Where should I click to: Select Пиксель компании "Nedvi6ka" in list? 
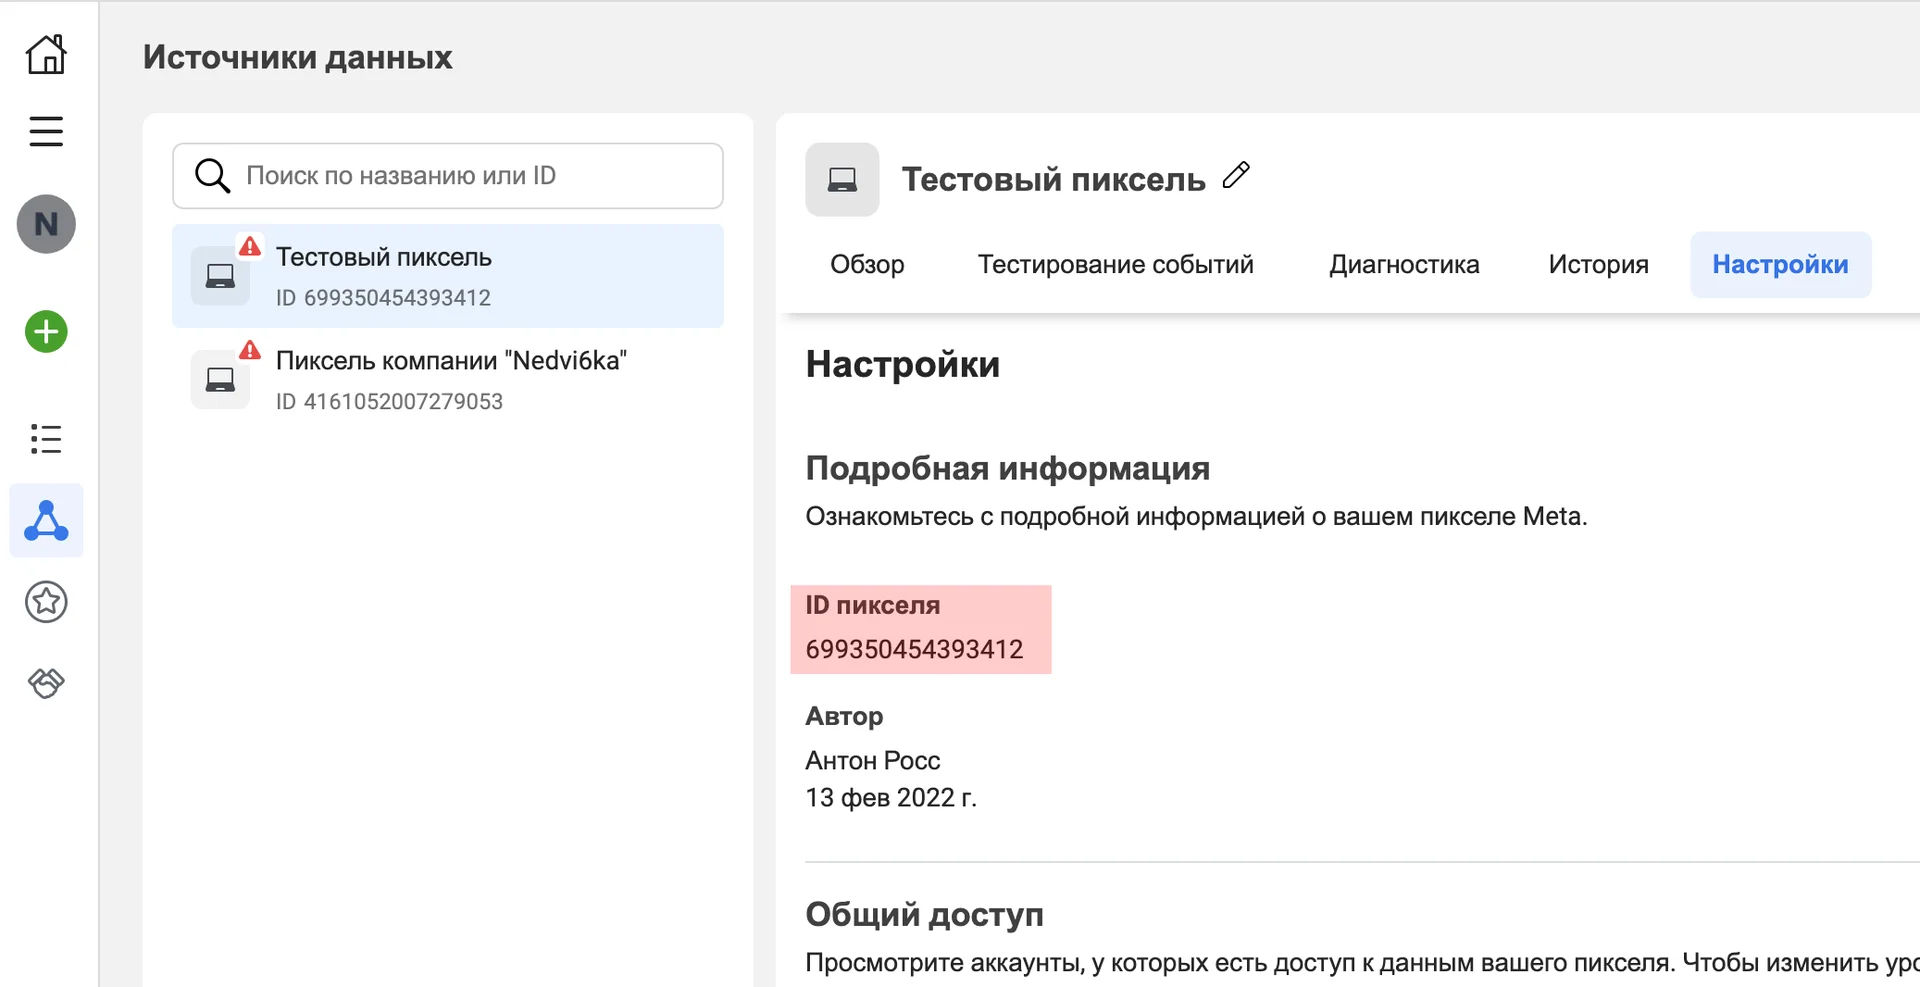click(448, 380)
